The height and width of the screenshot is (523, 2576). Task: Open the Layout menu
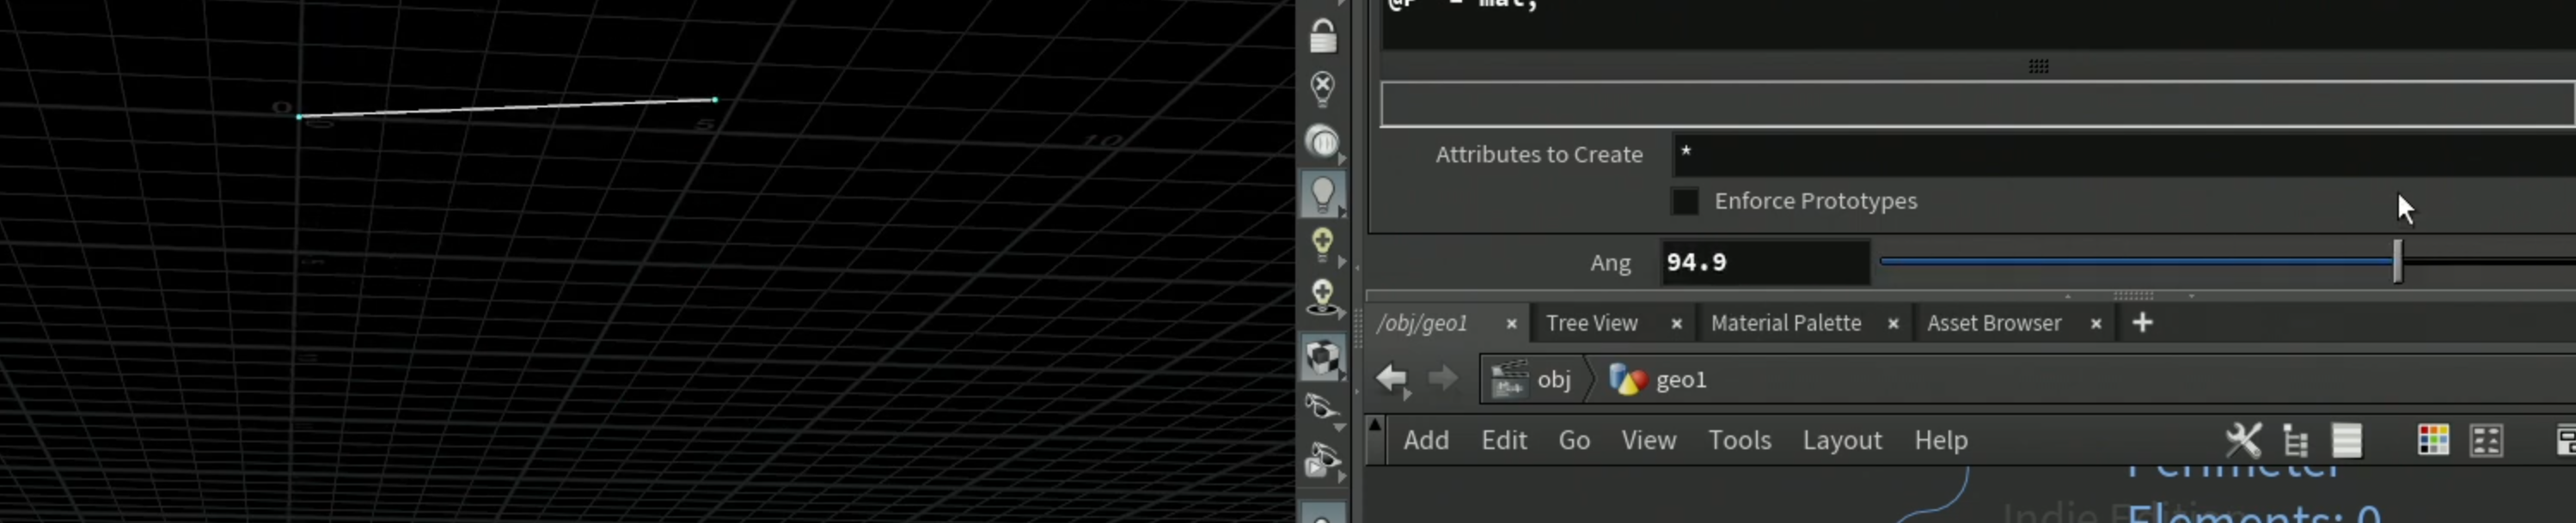pos(1842,440)
